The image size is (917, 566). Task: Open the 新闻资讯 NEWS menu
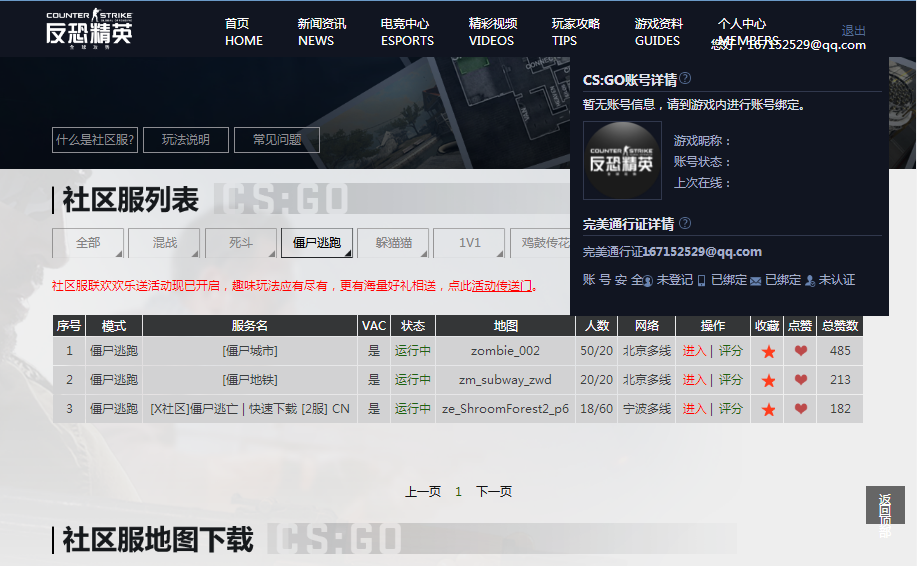[321, 32]
